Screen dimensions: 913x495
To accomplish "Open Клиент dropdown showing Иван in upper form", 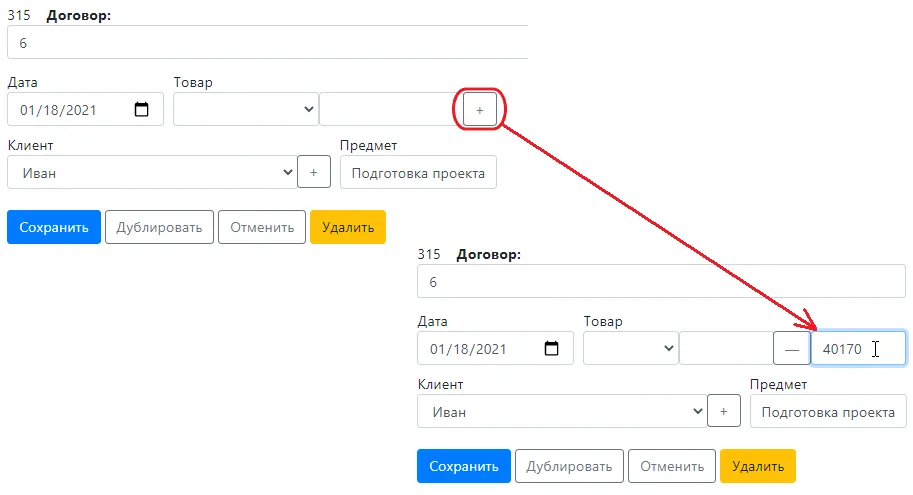I will click(x=153, y=172).
